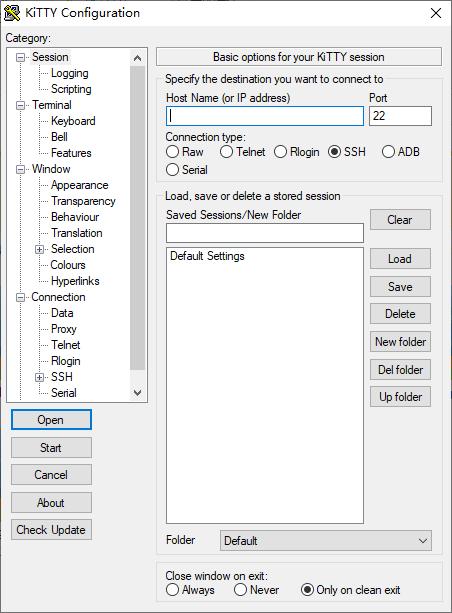
Task: Open the Scripting category
Action: point(71,89)
